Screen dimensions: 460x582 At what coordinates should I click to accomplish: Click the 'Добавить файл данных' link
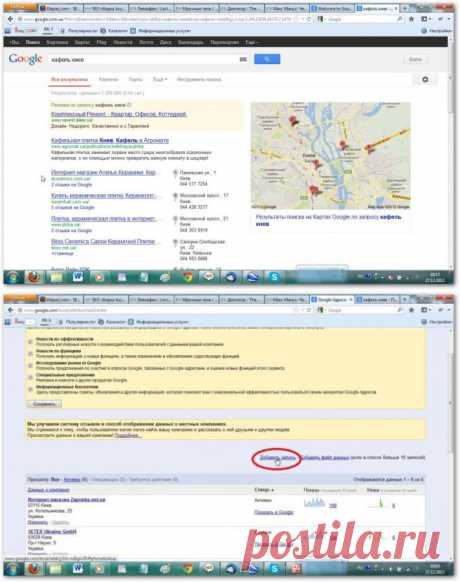coord(325,458)
